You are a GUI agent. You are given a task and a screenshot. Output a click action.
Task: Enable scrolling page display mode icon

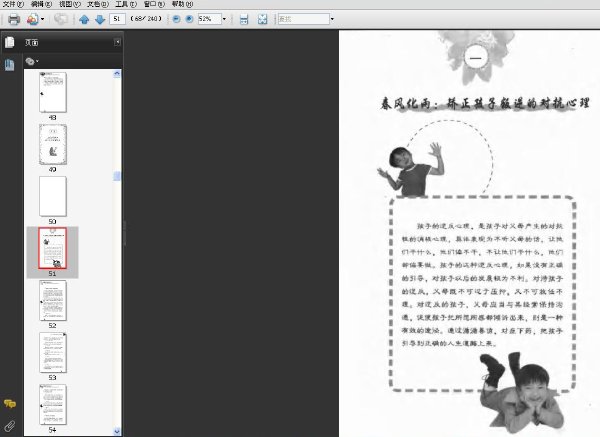tap(244, 19)
